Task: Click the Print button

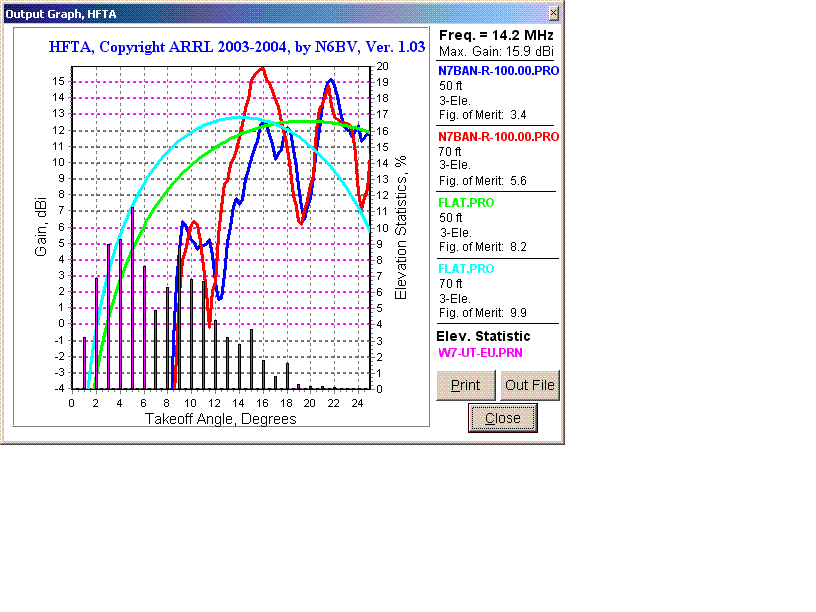Action: pos(466,385)
